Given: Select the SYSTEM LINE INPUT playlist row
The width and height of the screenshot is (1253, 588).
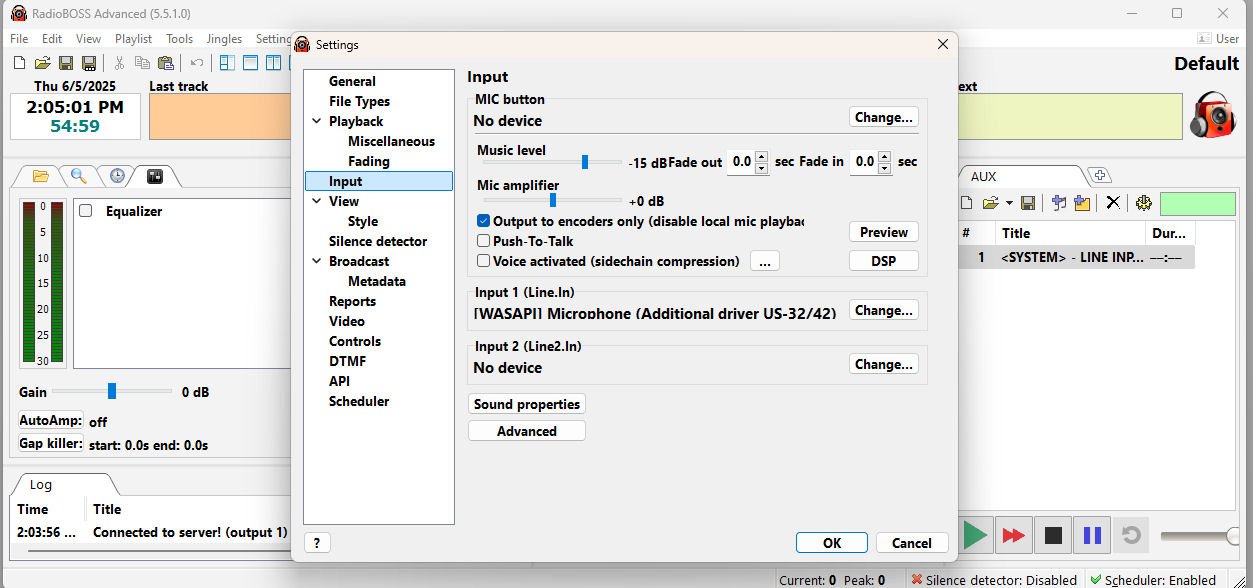Looking at the screenshot, I should coord(1076,257).
